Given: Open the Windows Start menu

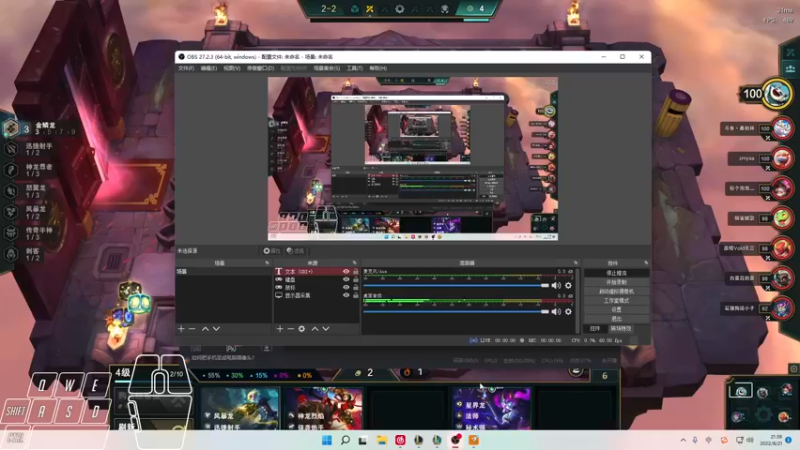Looking at the screenshot, I should point(327,440).
